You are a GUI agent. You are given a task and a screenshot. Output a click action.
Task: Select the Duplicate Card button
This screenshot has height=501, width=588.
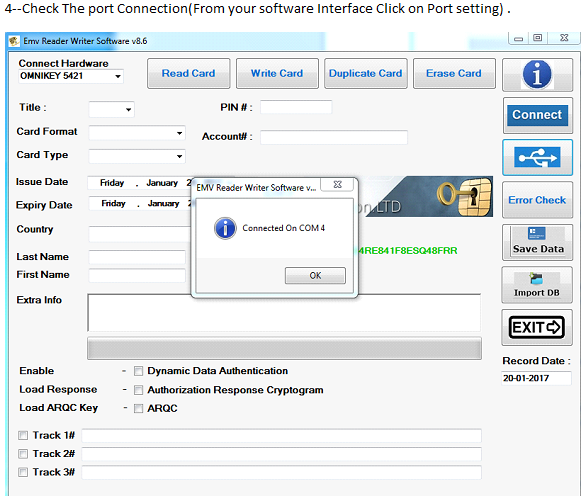tap(366, 74)
